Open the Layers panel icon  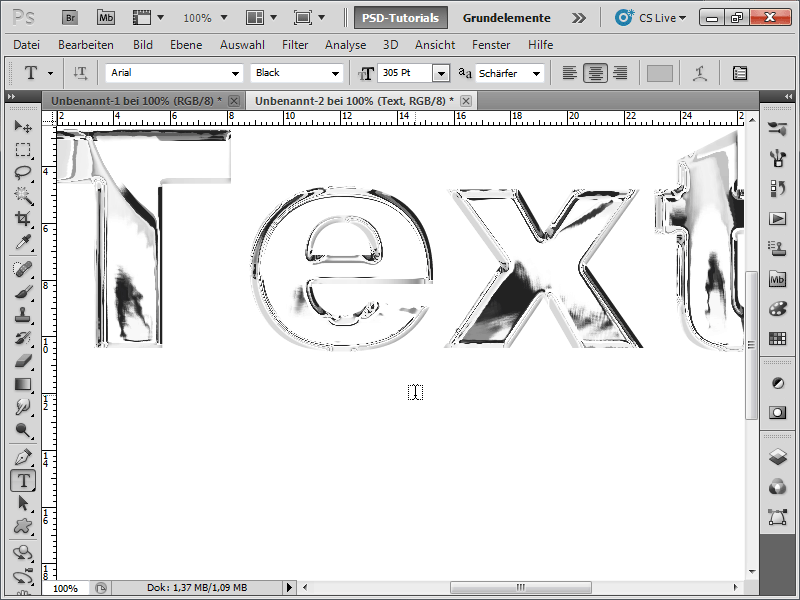[x=777, y=456]
